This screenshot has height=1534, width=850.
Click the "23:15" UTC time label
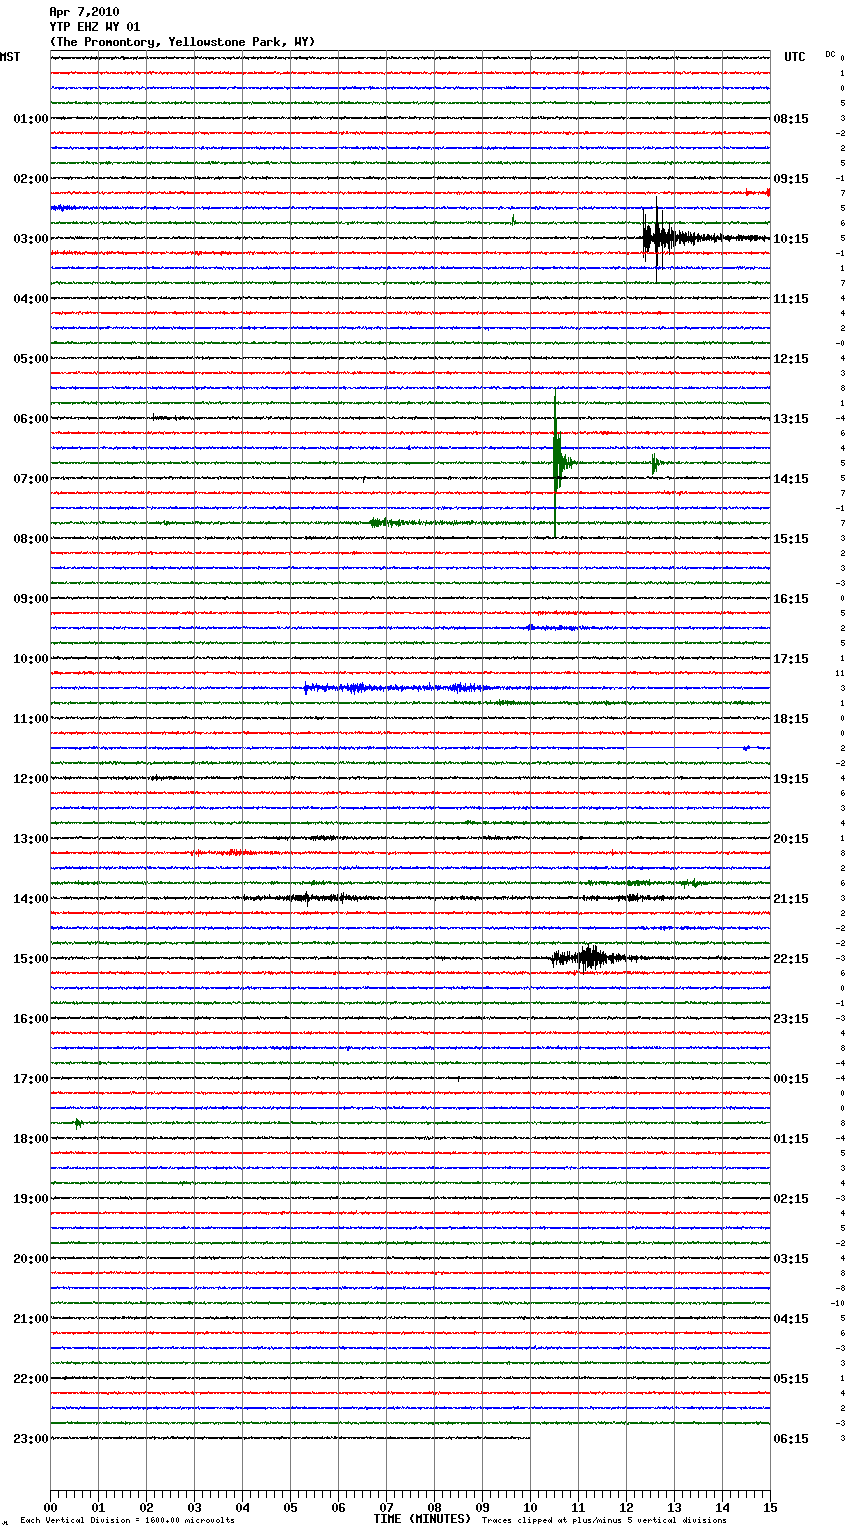791,1019
